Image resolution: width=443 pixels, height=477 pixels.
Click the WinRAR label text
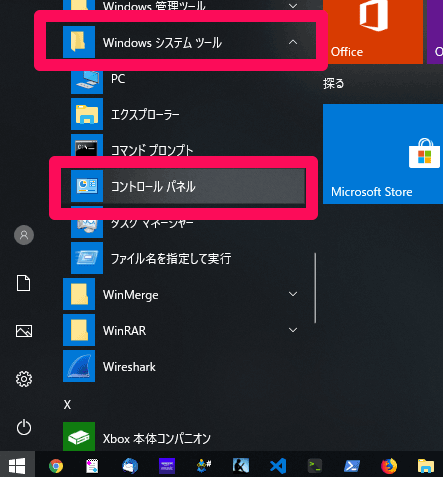(125, 331)
